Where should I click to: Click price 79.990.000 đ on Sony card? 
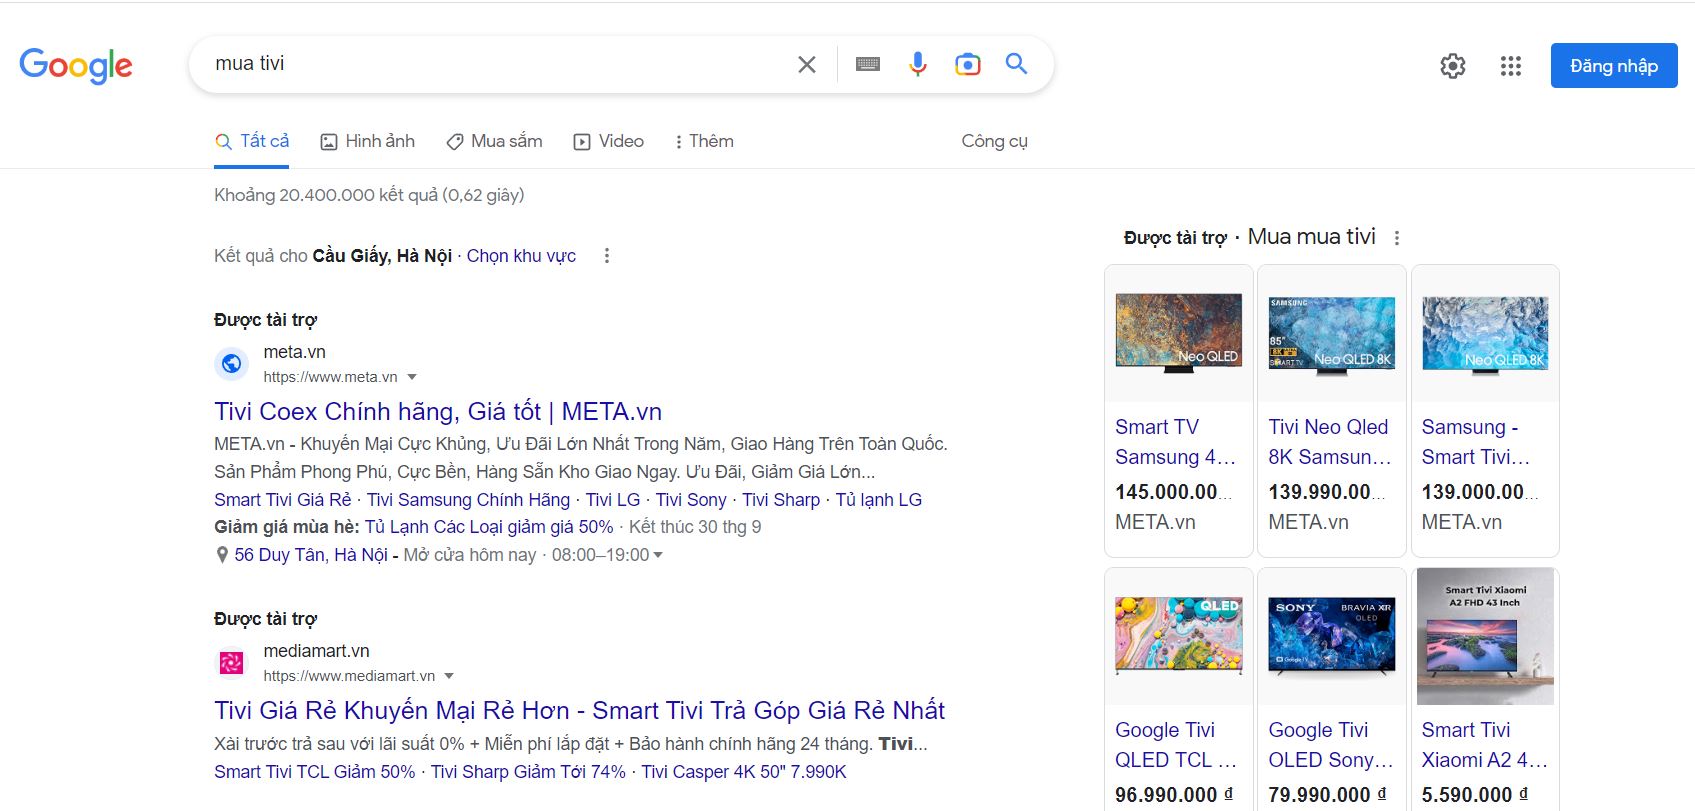coord(1328,795)
